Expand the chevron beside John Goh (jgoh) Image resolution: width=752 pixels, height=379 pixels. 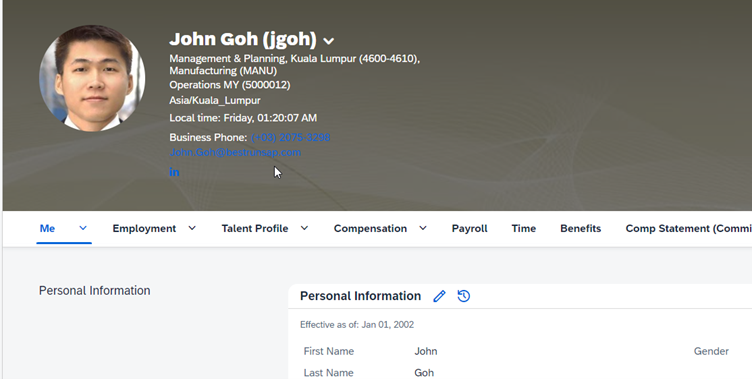[329, 41]
